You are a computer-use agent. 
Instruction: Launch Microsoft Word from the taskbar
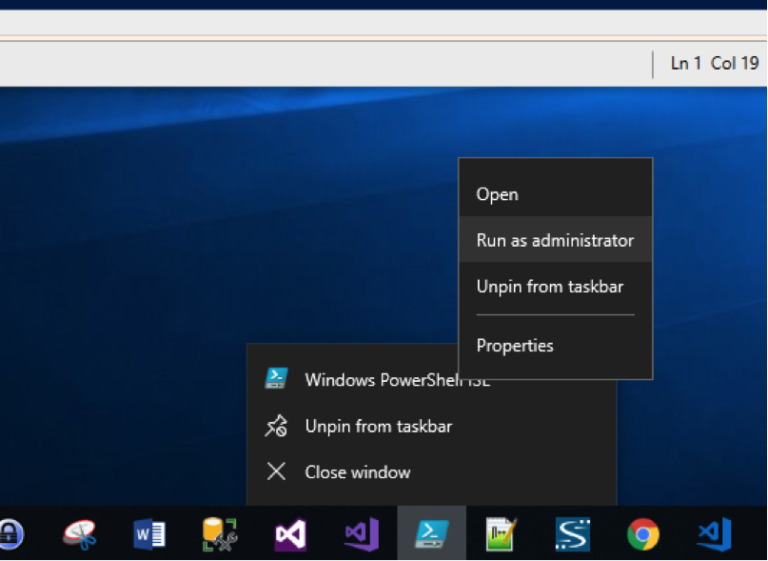pos(149,535)
